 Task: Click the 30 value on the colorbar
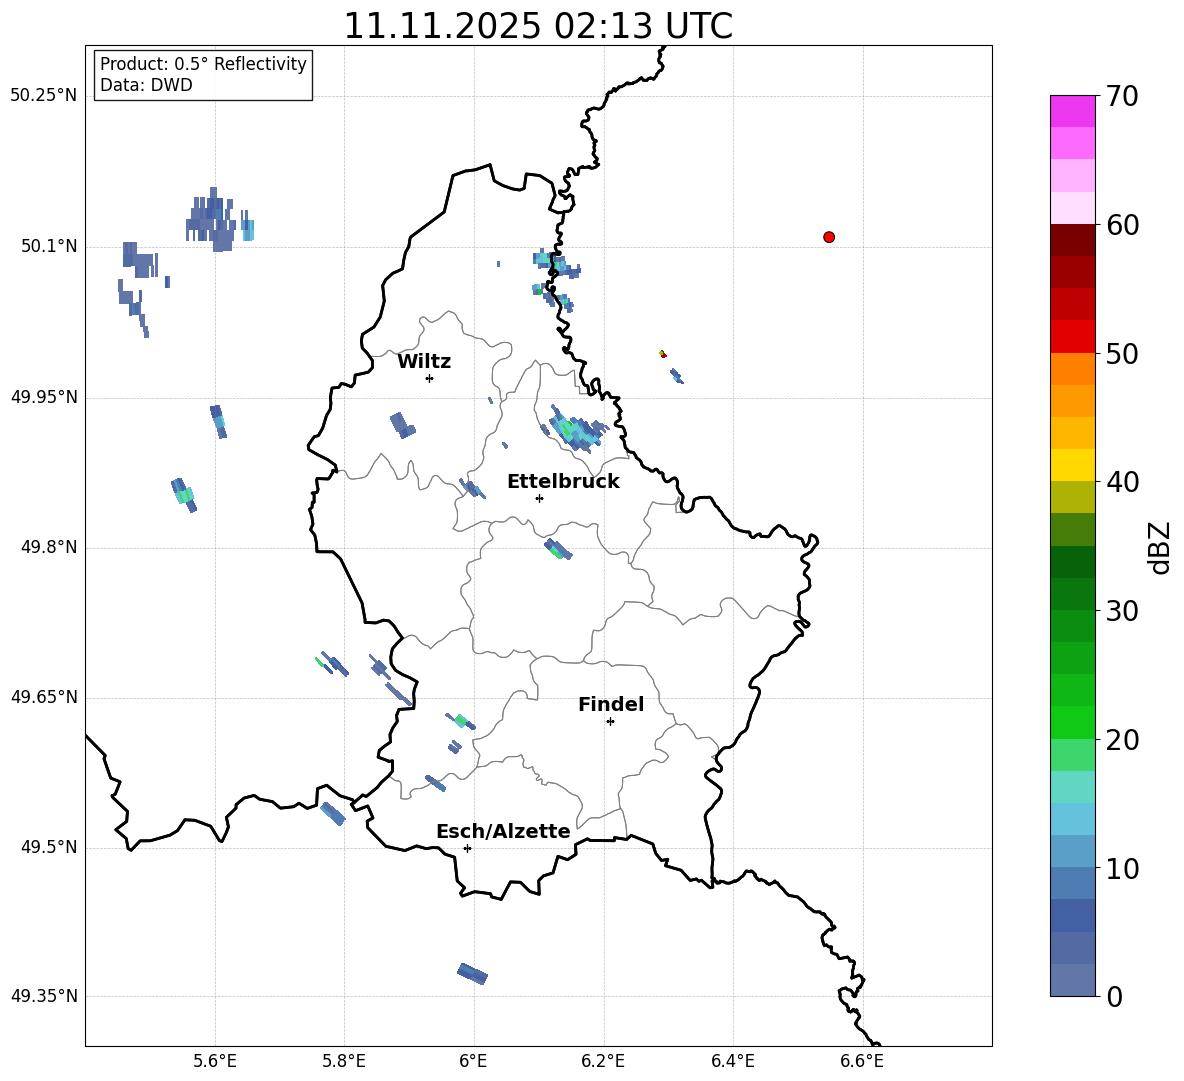pyautogui.click(x=1122, y=611)
